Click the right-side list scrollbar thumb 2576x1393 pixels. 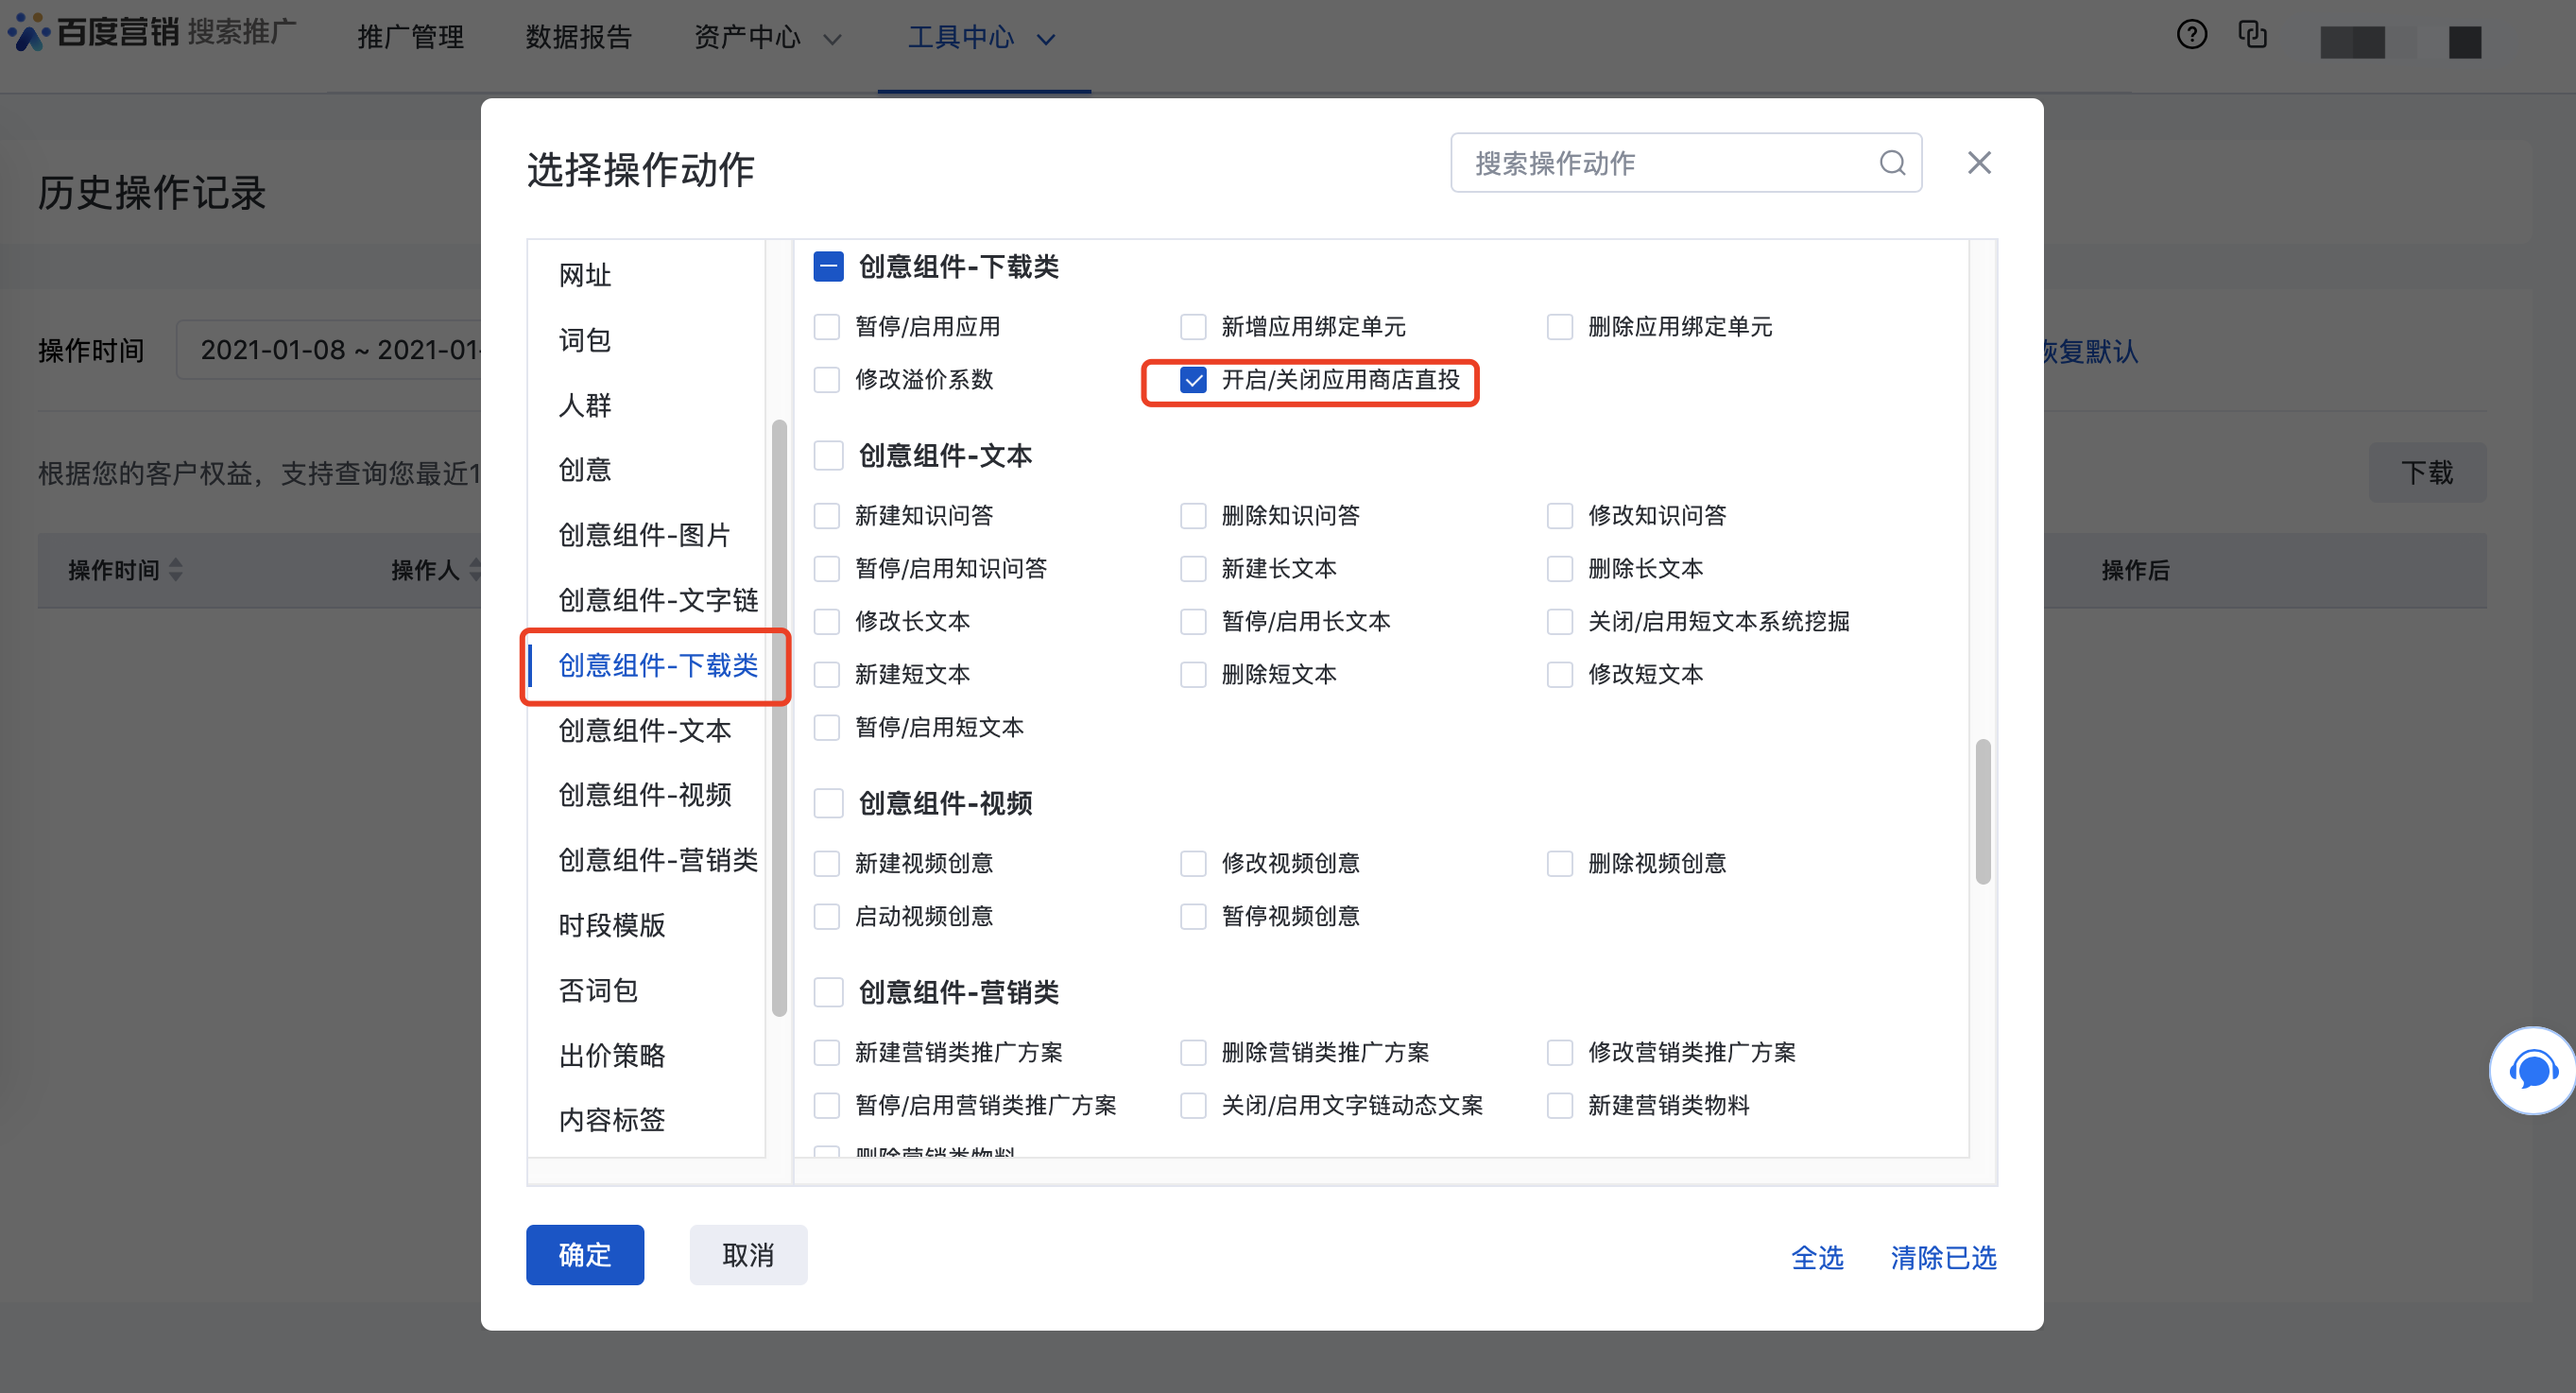point(1982,811)
